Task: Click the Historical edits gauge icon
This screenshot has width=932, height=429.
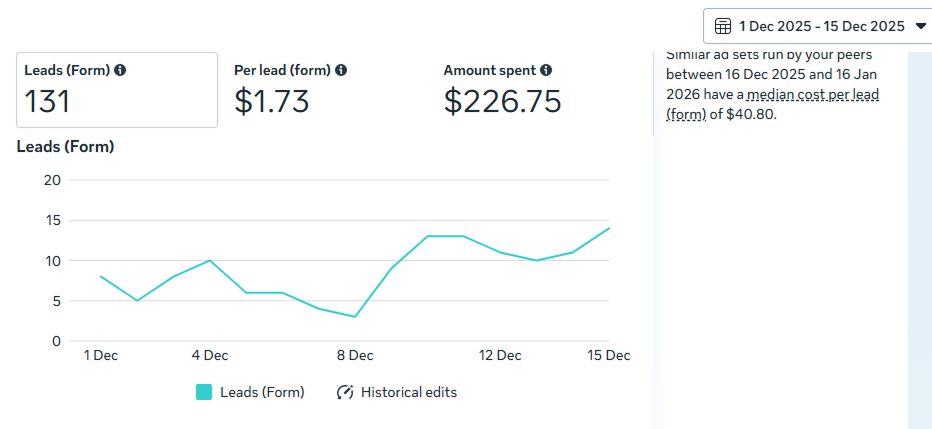Action: coord(345,392)
